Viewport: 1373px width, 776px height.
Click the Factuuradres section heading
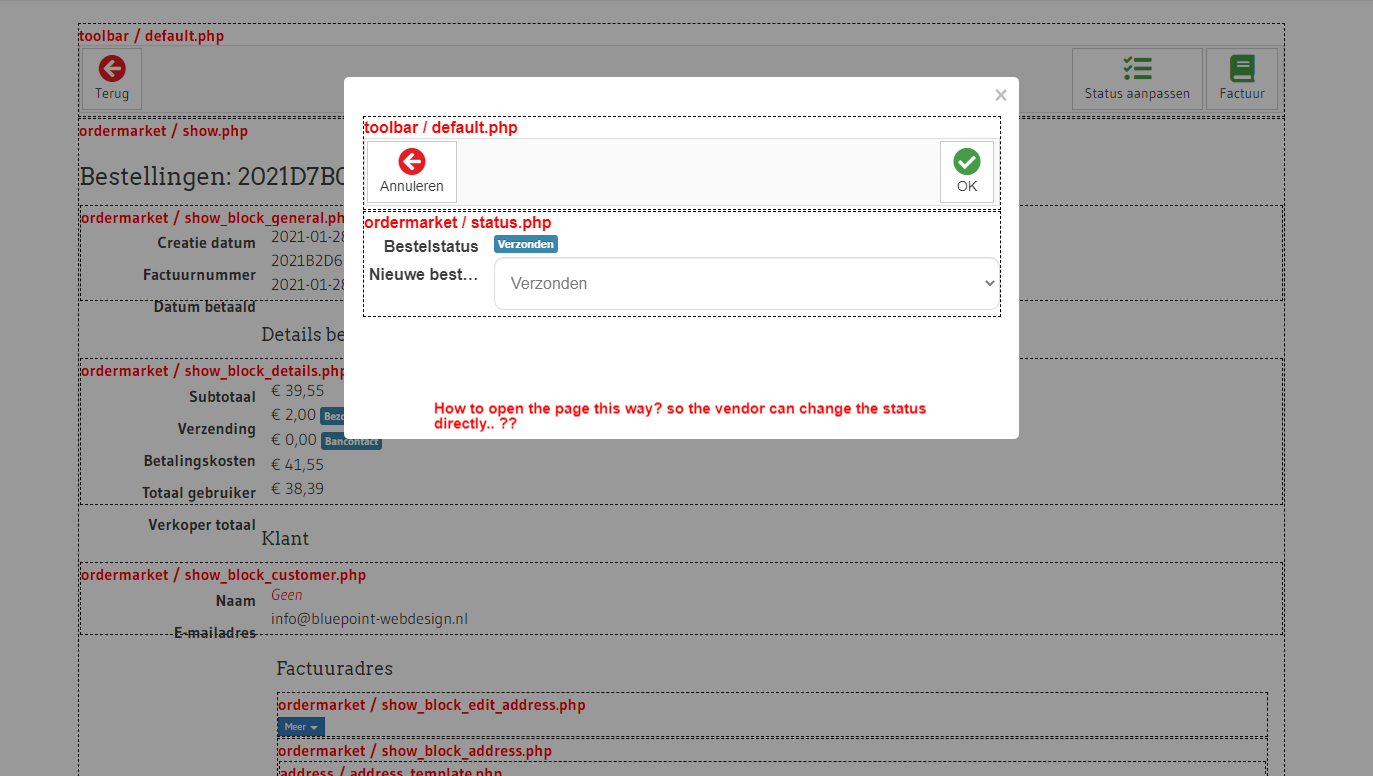(x=334, y=668)
